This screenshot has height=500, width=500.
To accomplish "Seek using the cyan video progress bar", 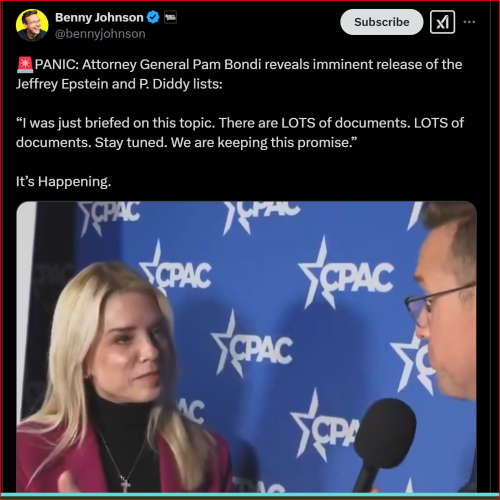I will pyautogui.click(x=250, y=495).
